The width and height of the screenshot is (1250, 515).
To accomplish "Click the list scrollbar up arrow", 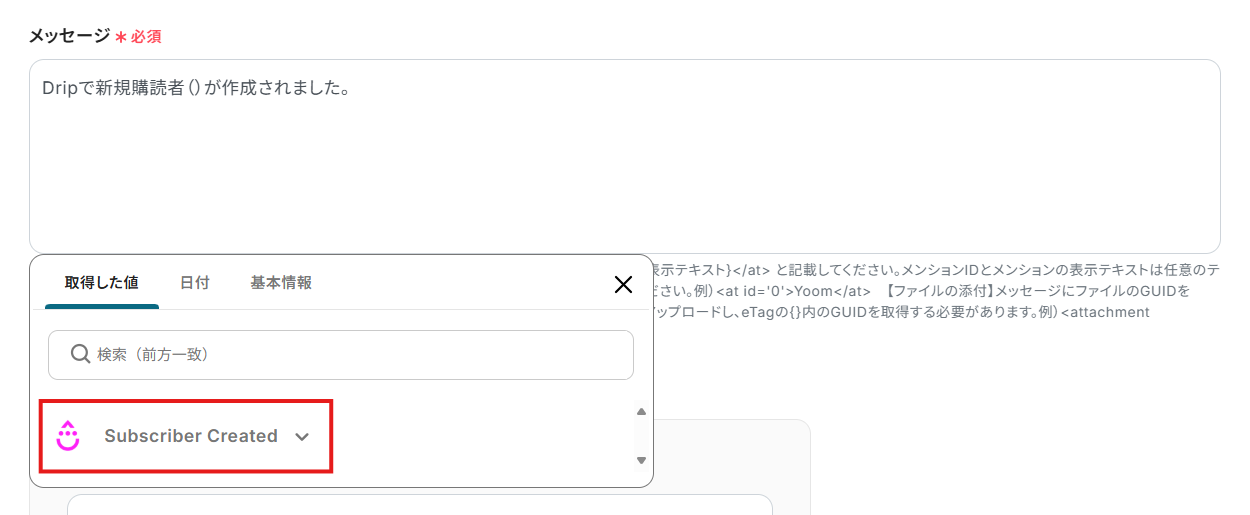I will [642, 411].
